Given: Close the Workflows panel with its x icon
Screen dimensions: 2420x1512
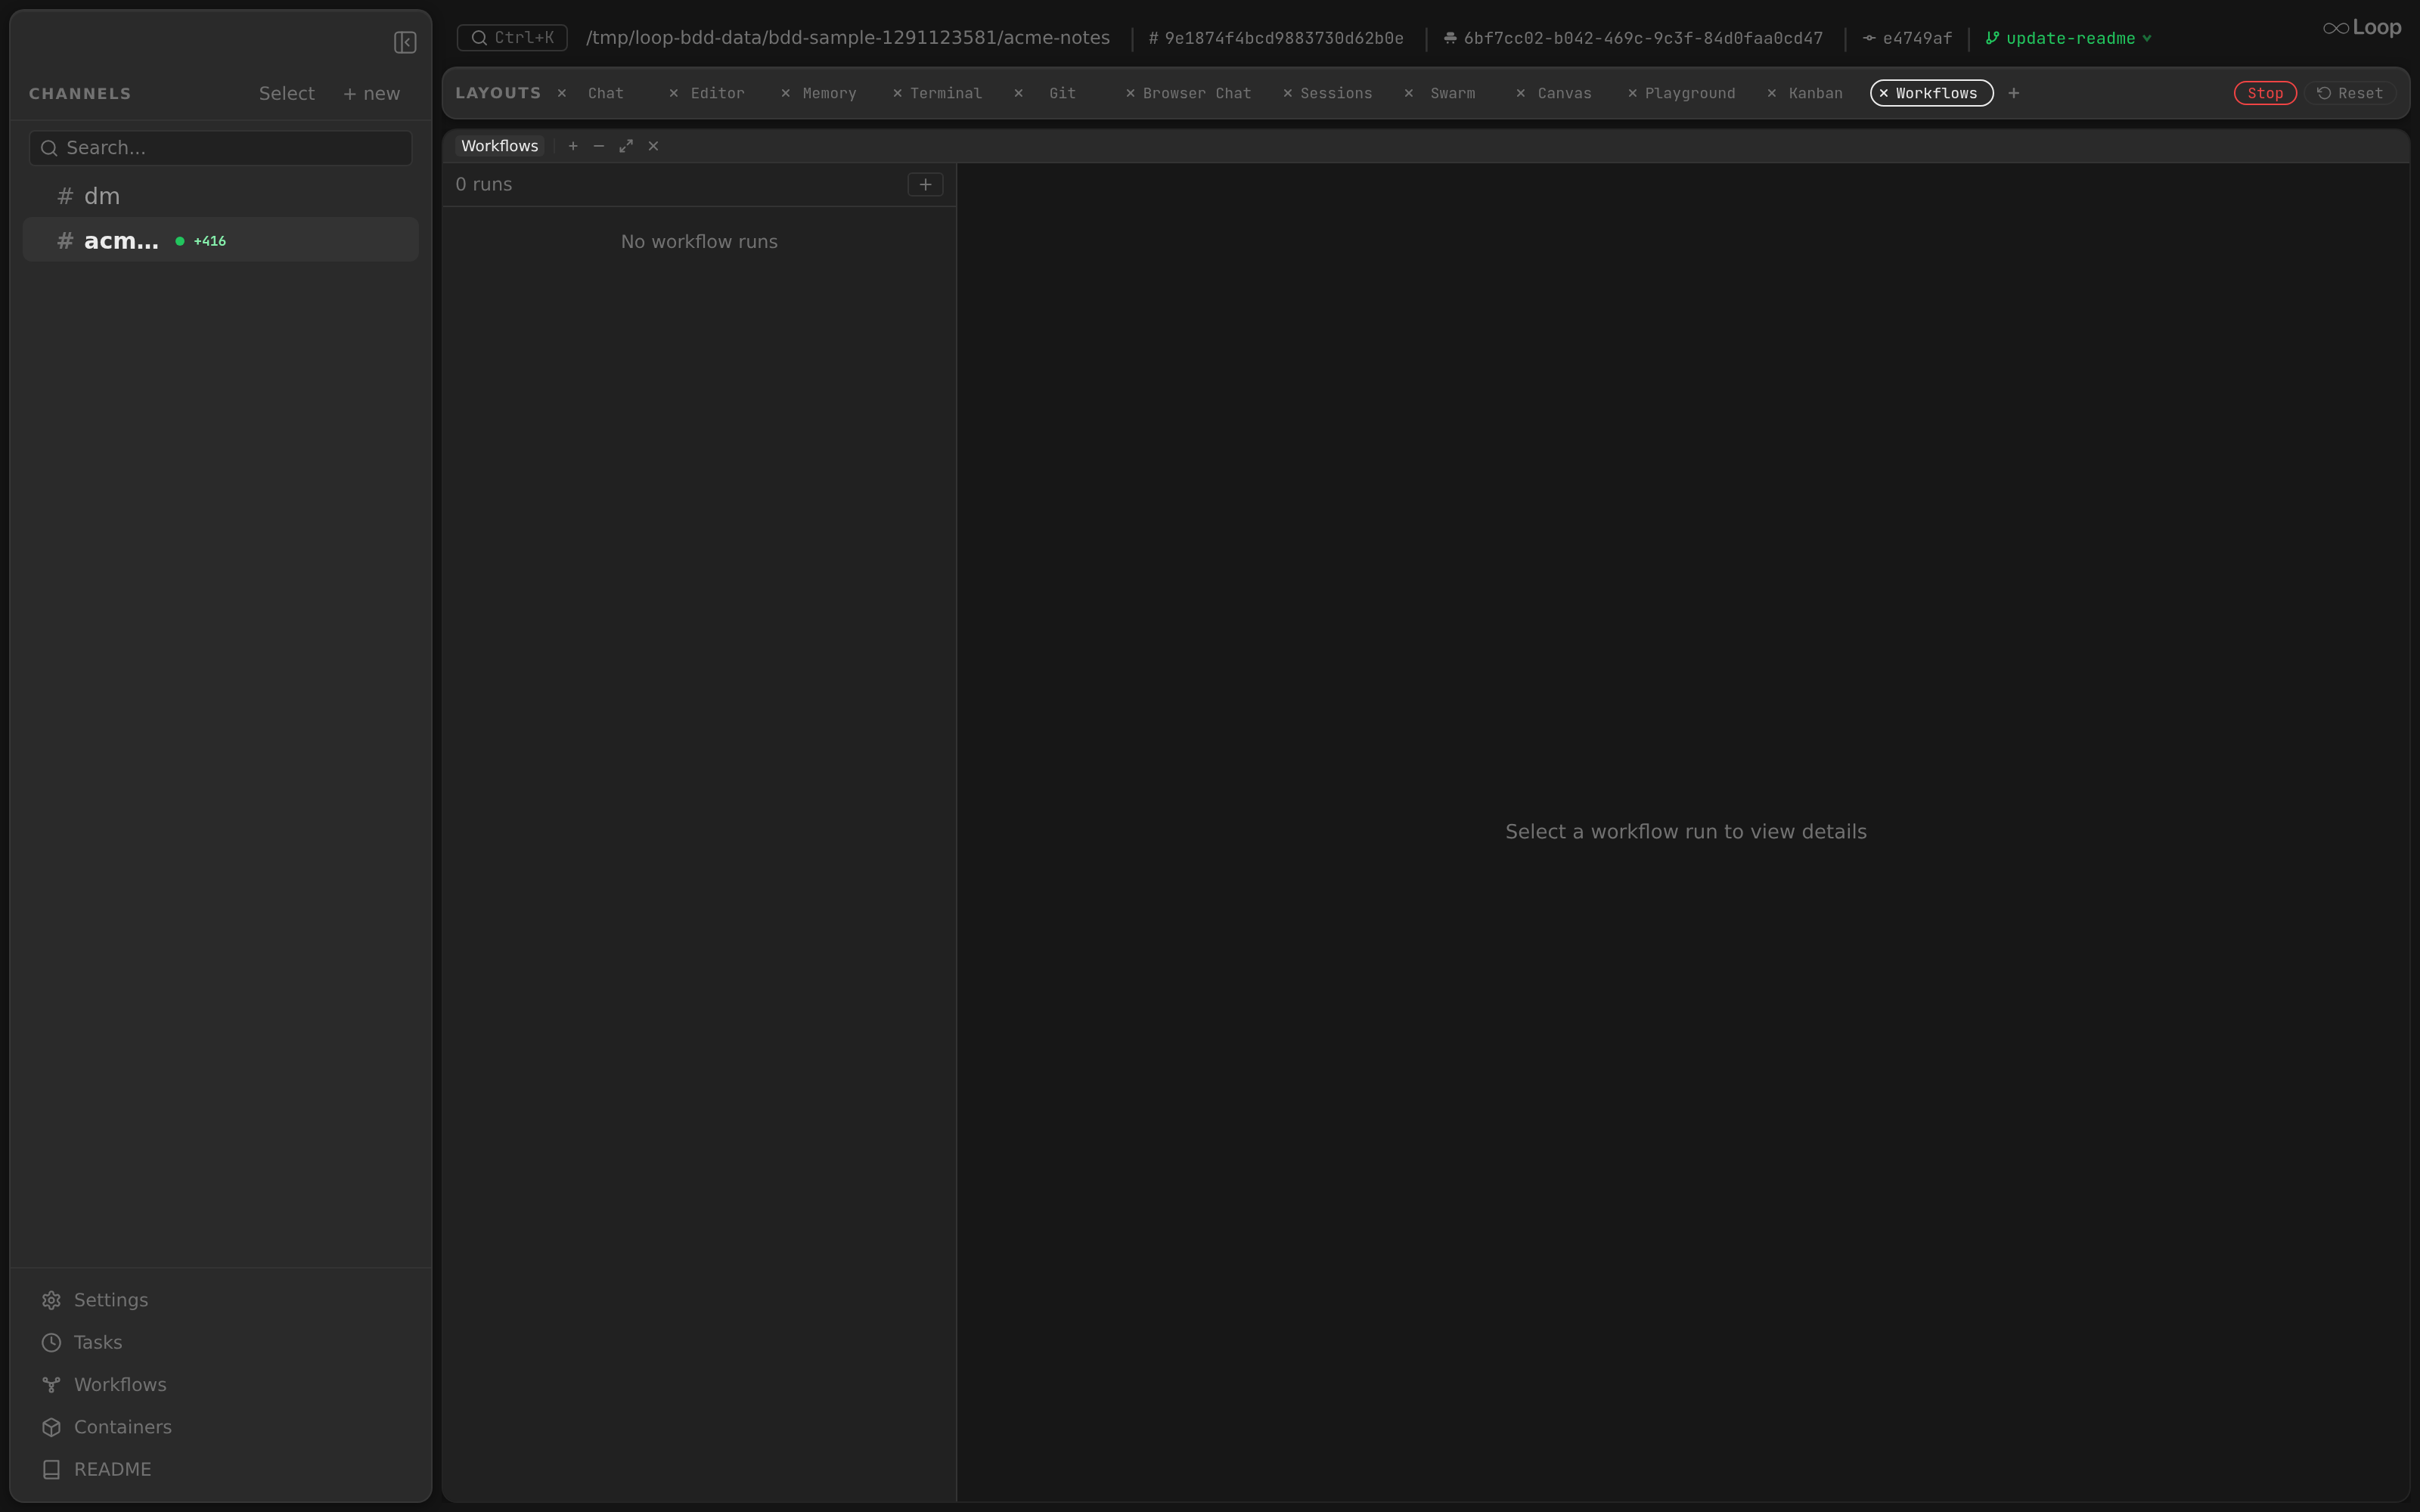Looking at the screenshot, I should click(653, 146).
